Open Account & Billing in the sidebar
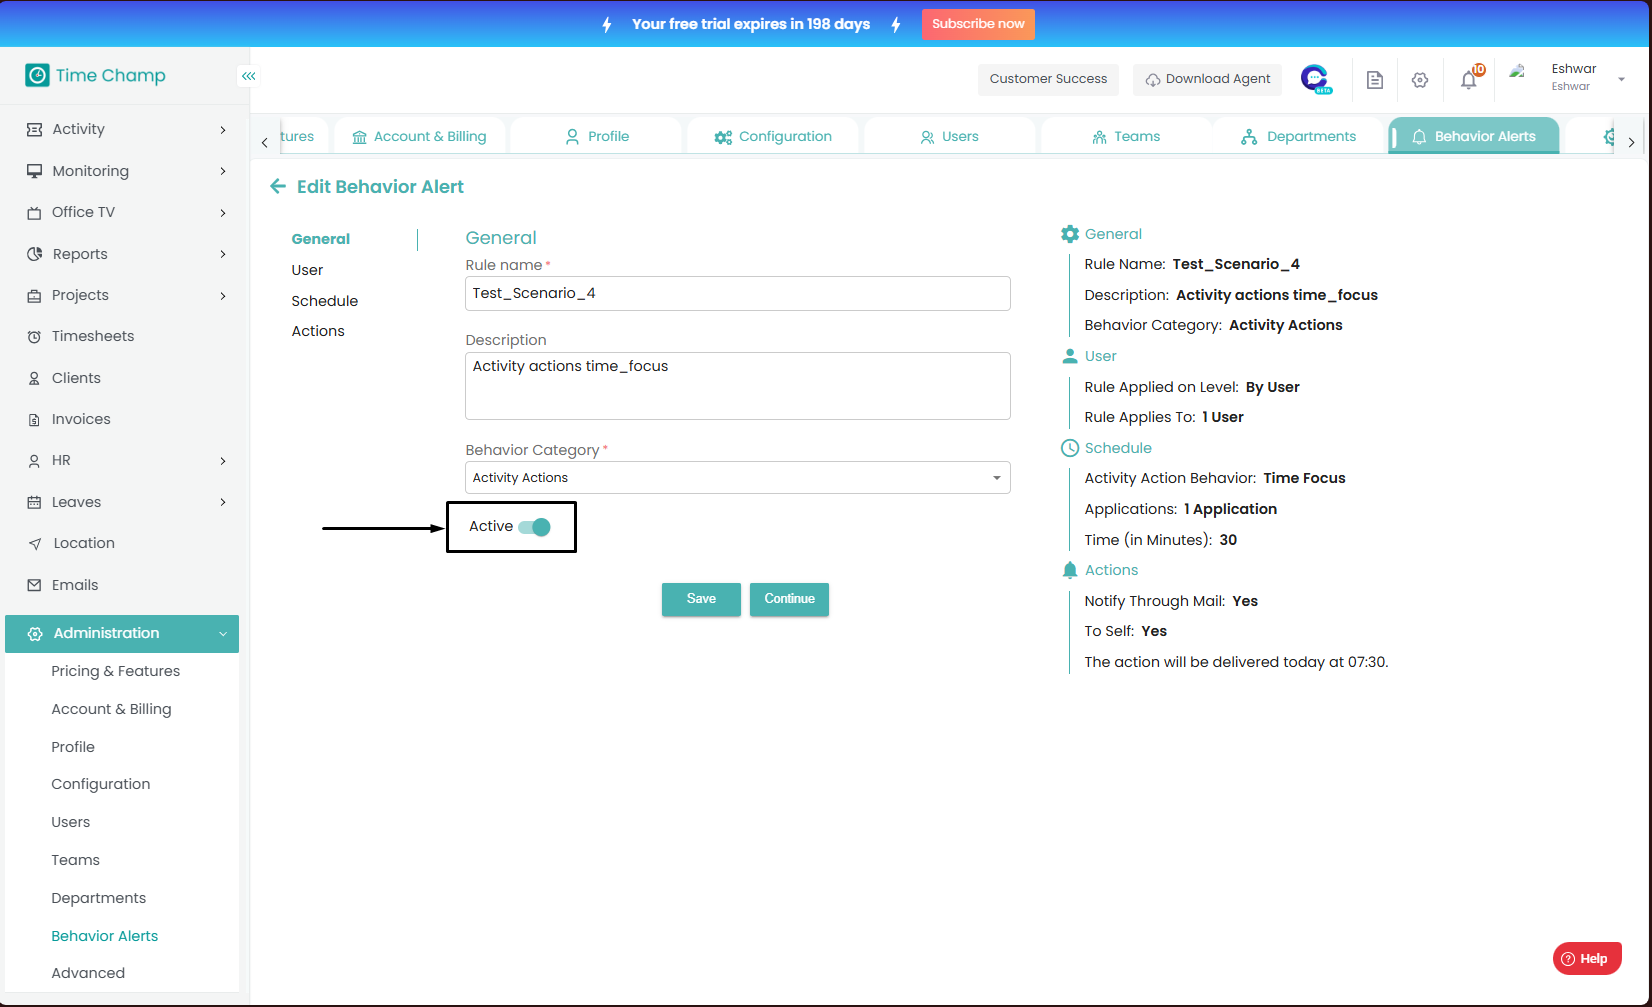1652x1007 pixels. point(111,710)
